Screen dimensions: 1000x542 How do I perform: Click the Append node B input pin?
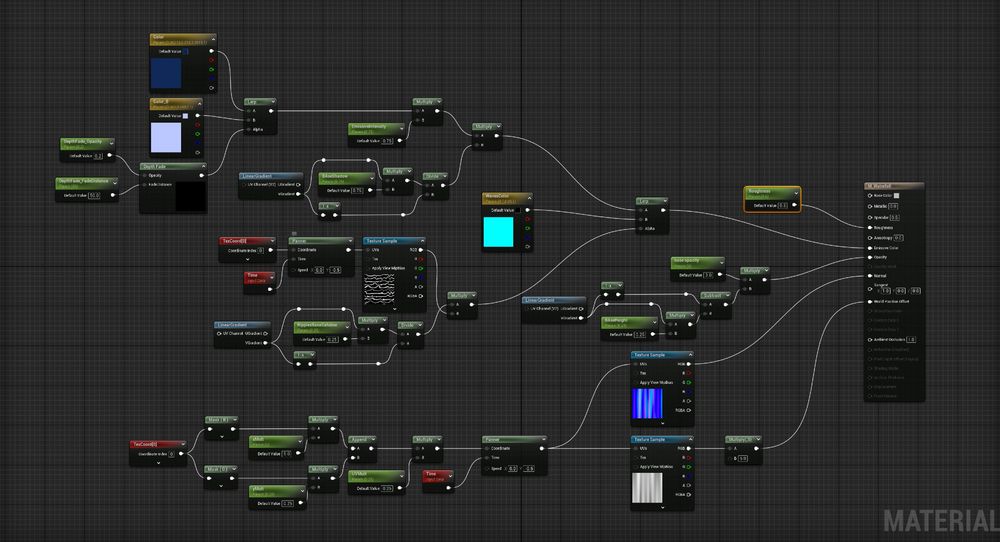point(351,458)
